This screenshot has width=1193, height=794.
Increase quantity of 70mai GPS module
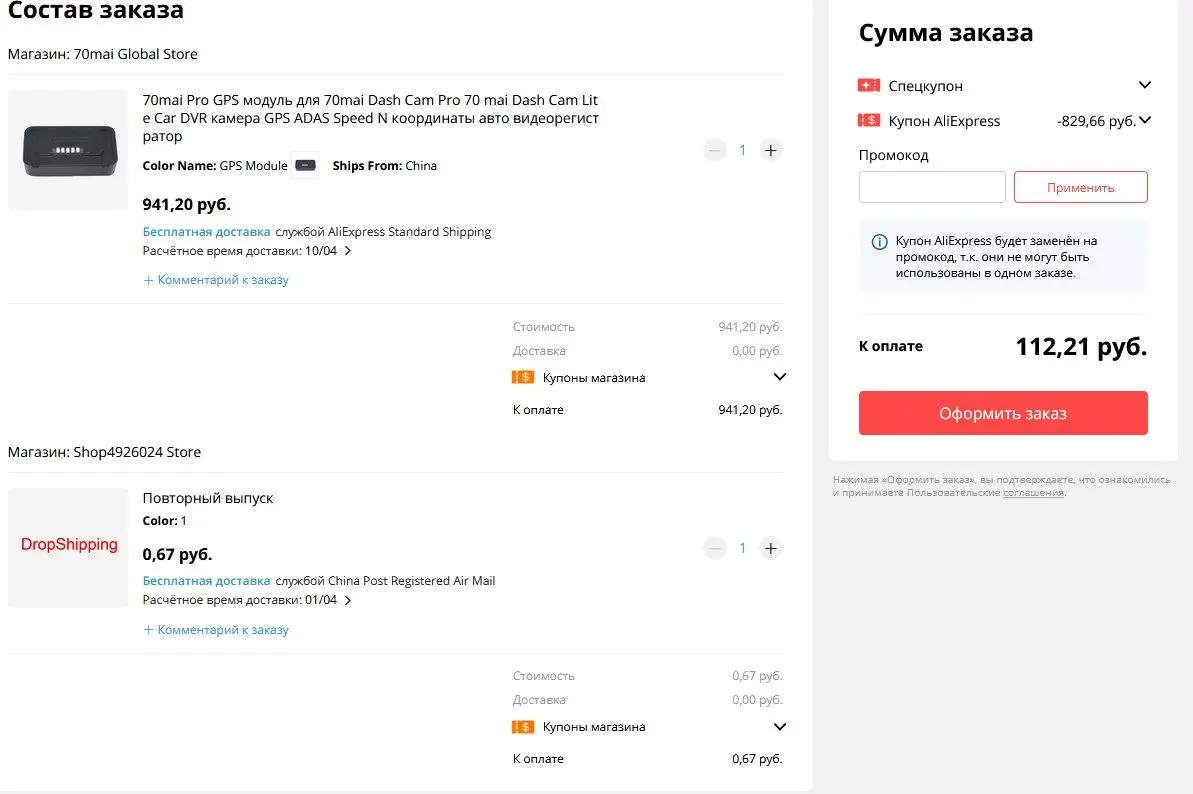[x=771, y=151]
